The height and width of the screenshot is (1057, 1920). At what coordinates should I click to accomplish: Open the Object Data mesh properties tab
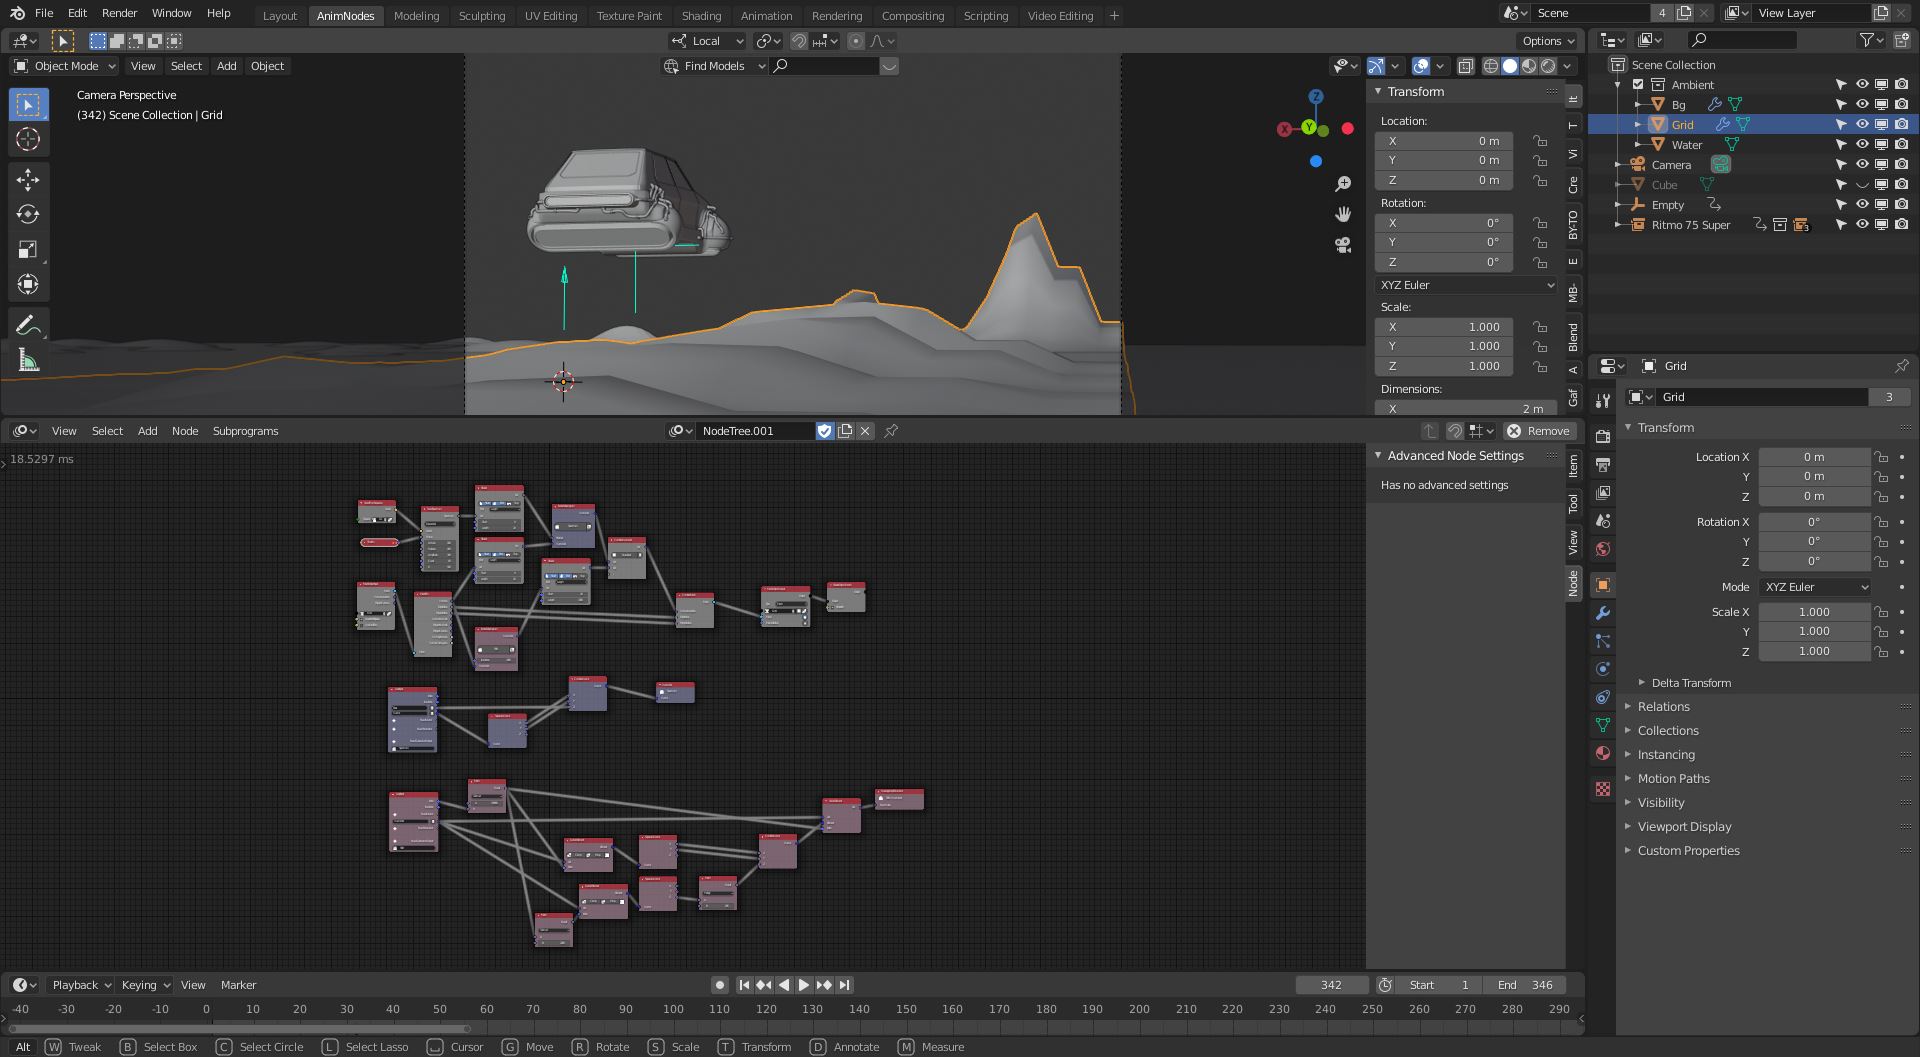coord(1603,725)
